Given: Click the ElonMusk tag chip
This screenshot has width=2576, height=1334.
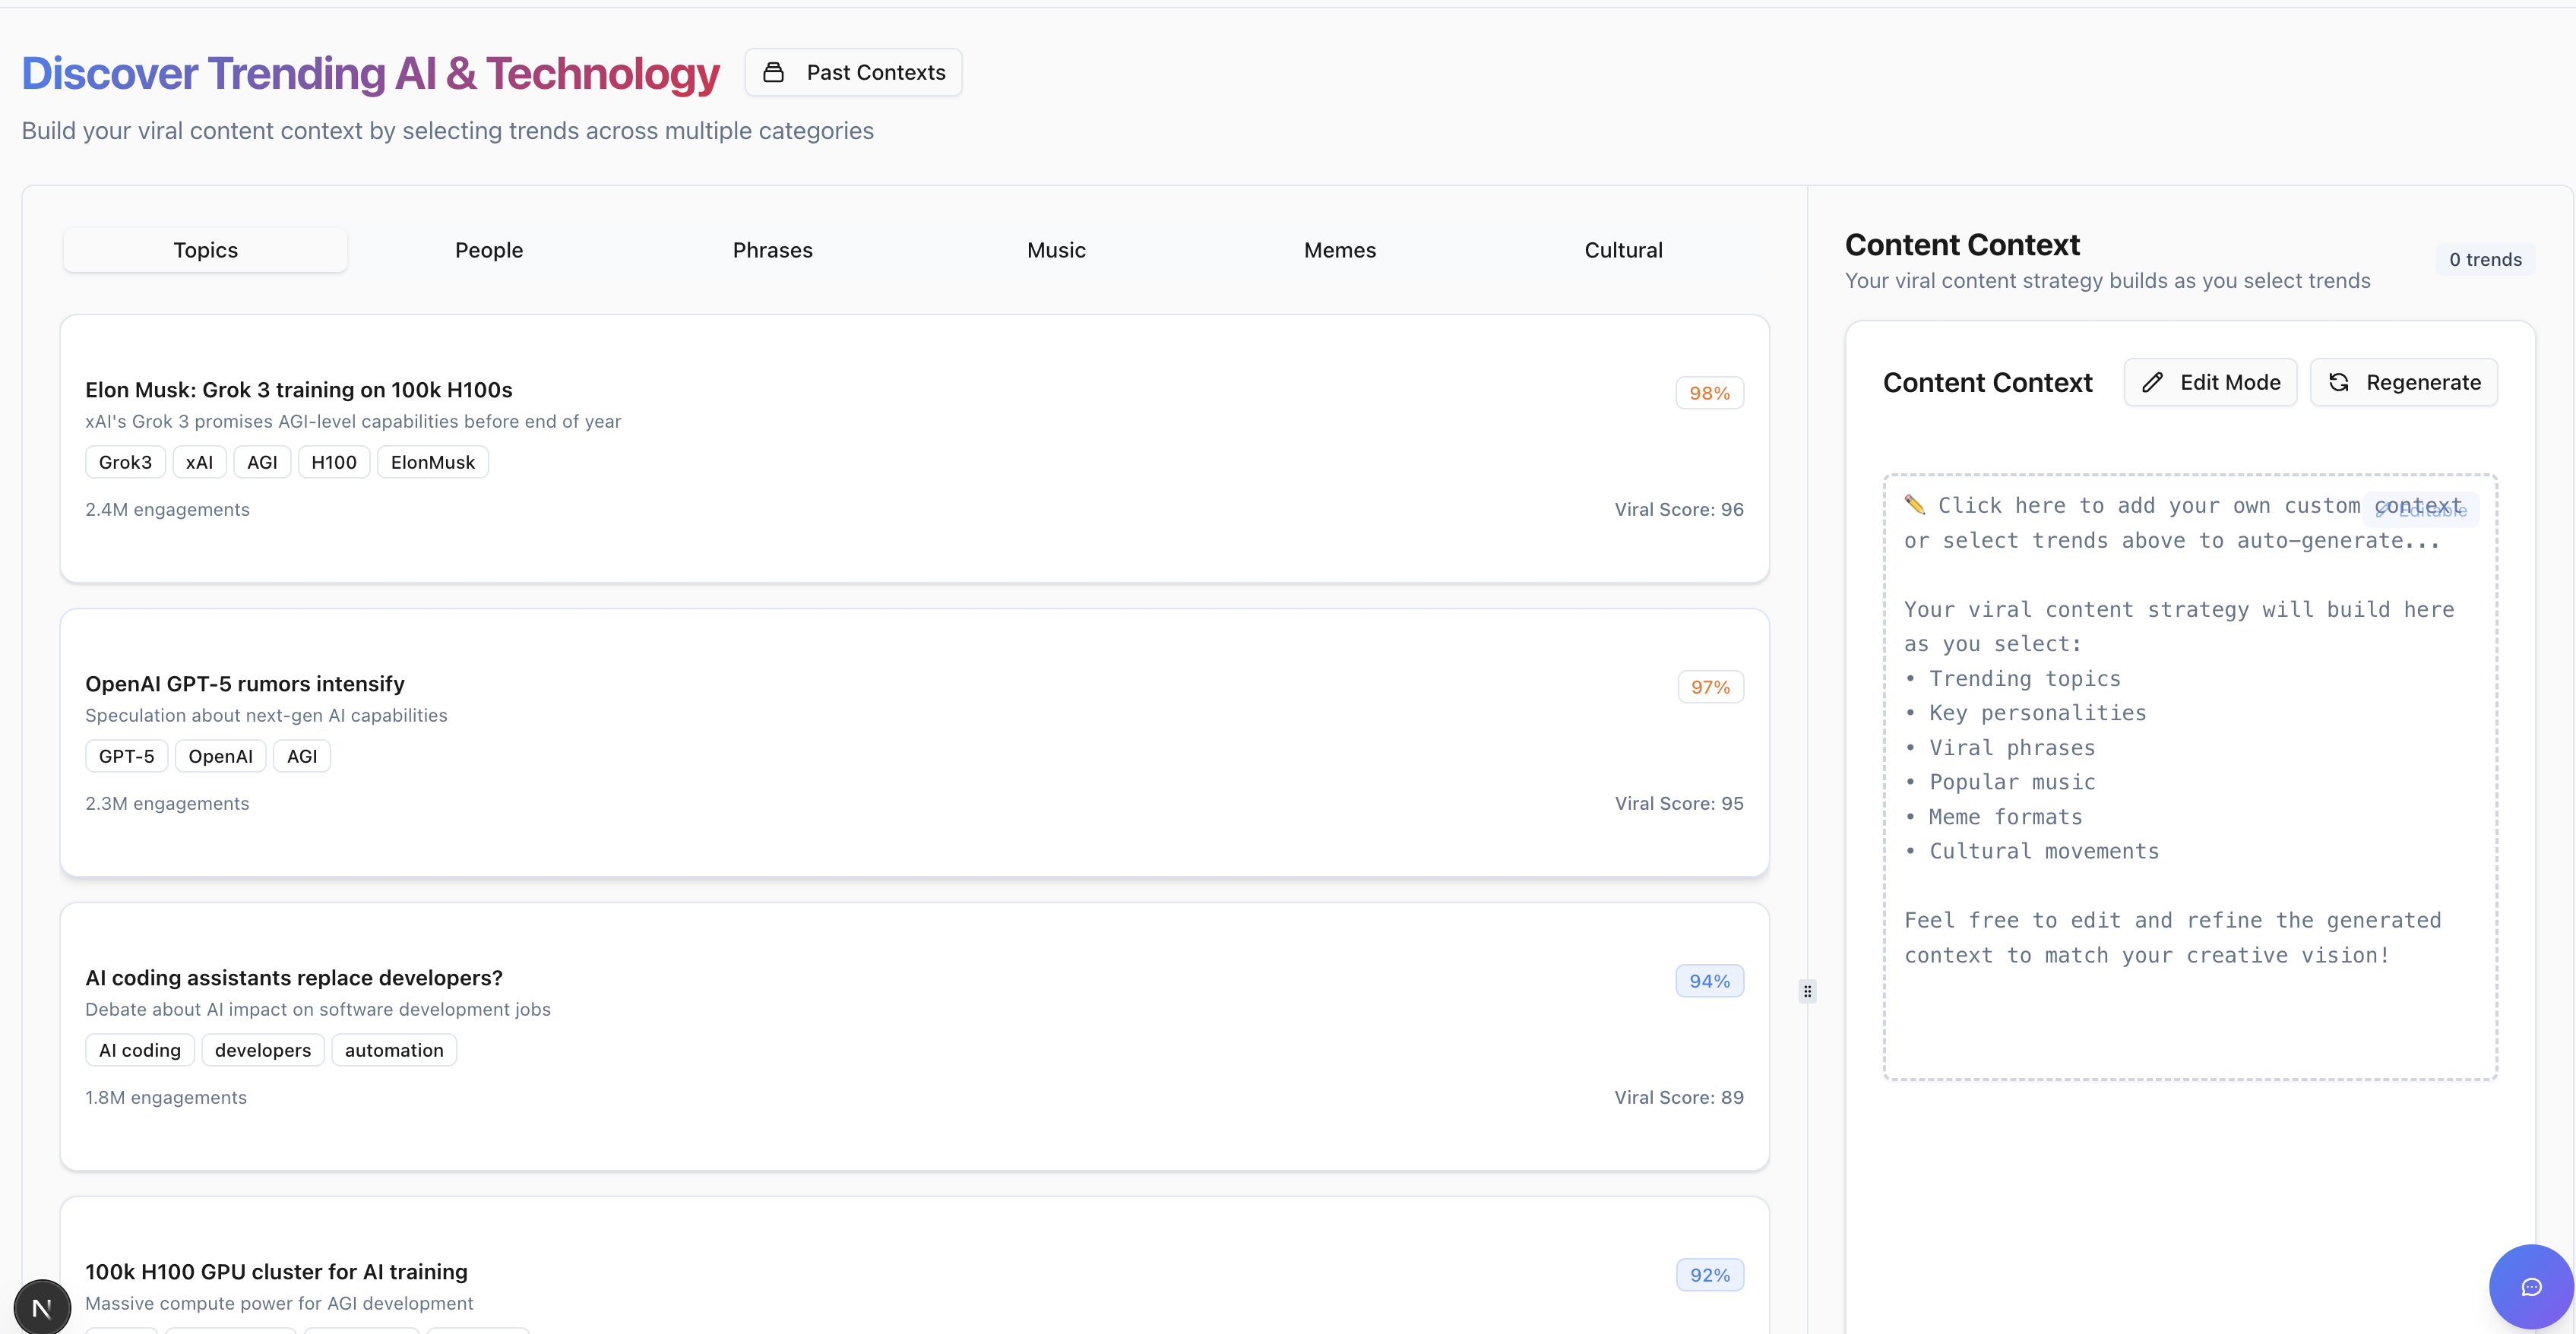Looking at the screenshot, I should 432,462.
